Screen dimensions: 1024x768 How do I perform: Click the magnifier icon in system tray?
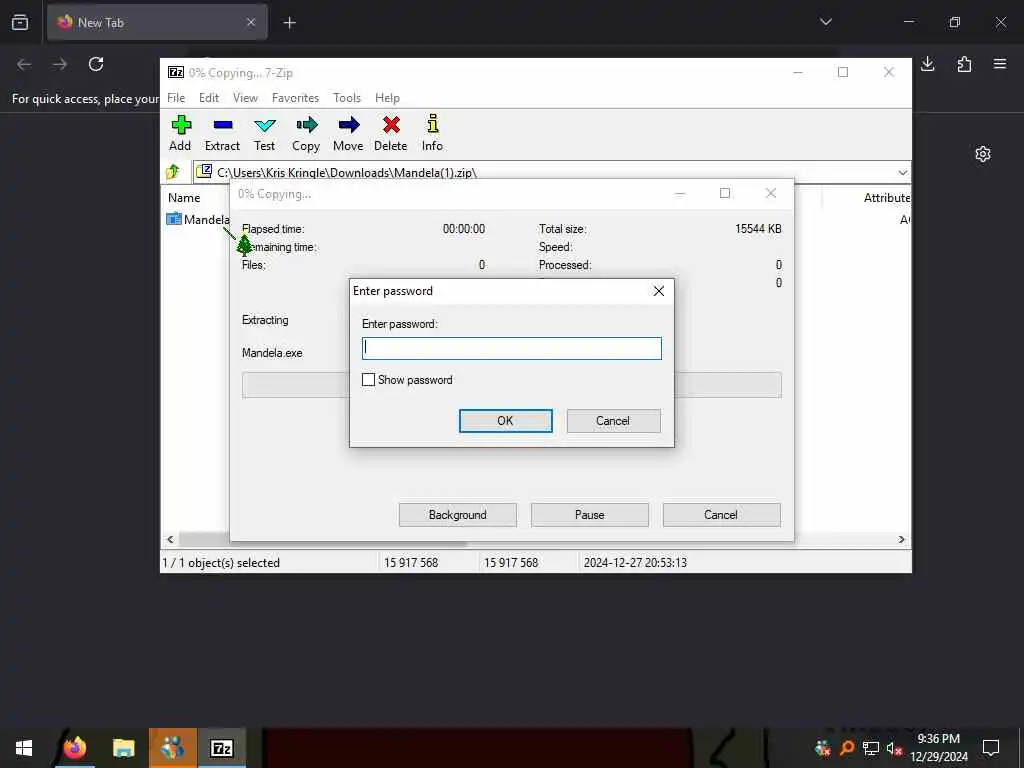[847, 748]
